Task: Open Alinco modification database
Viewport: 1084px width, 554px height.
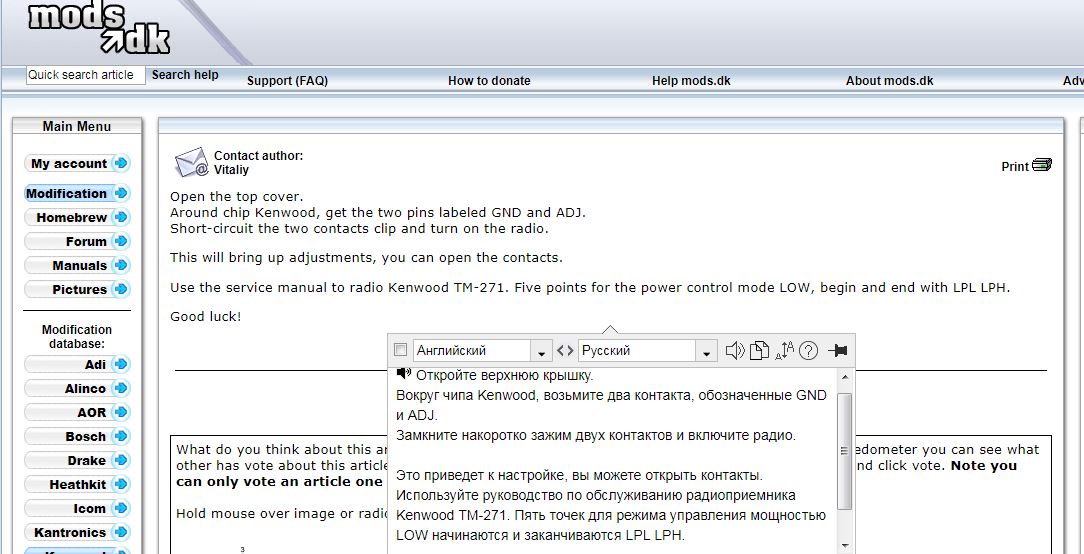Action: click(77, 388)
